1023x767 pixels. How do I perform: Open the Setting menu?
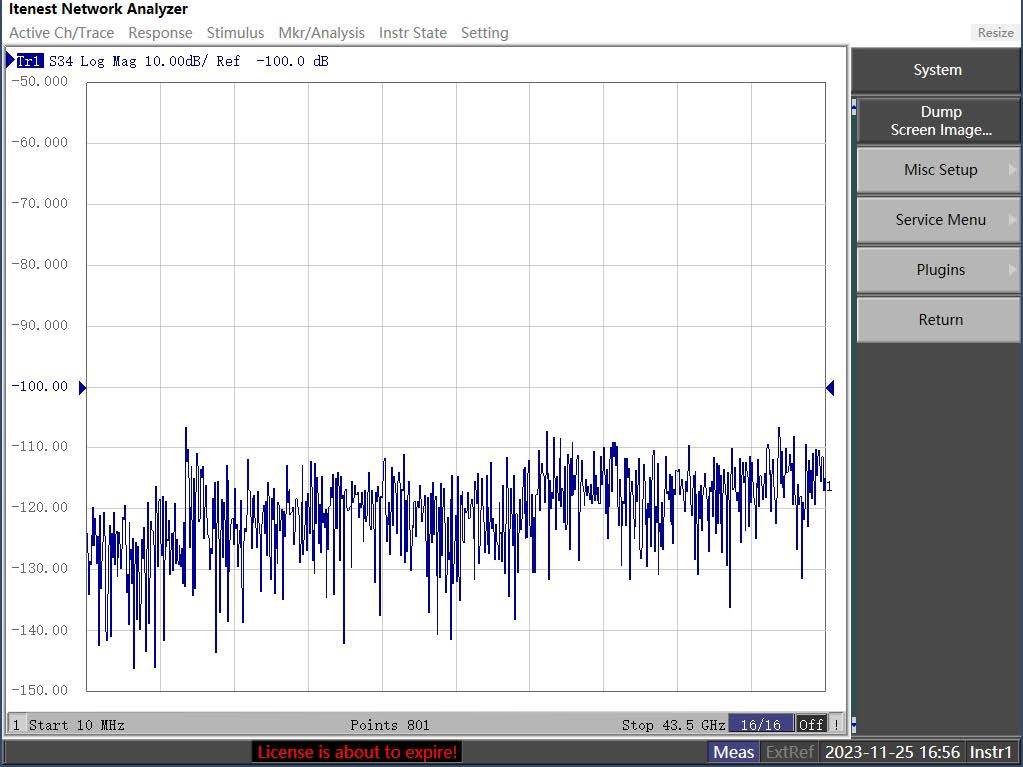pyautogui.click(x=485, y=33)
